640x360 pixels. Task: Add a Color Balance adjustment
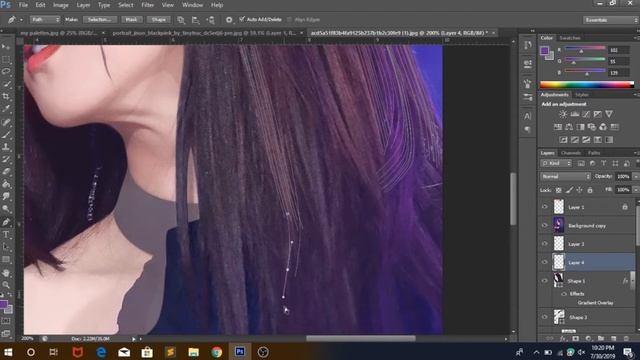(x=569, y=127)
